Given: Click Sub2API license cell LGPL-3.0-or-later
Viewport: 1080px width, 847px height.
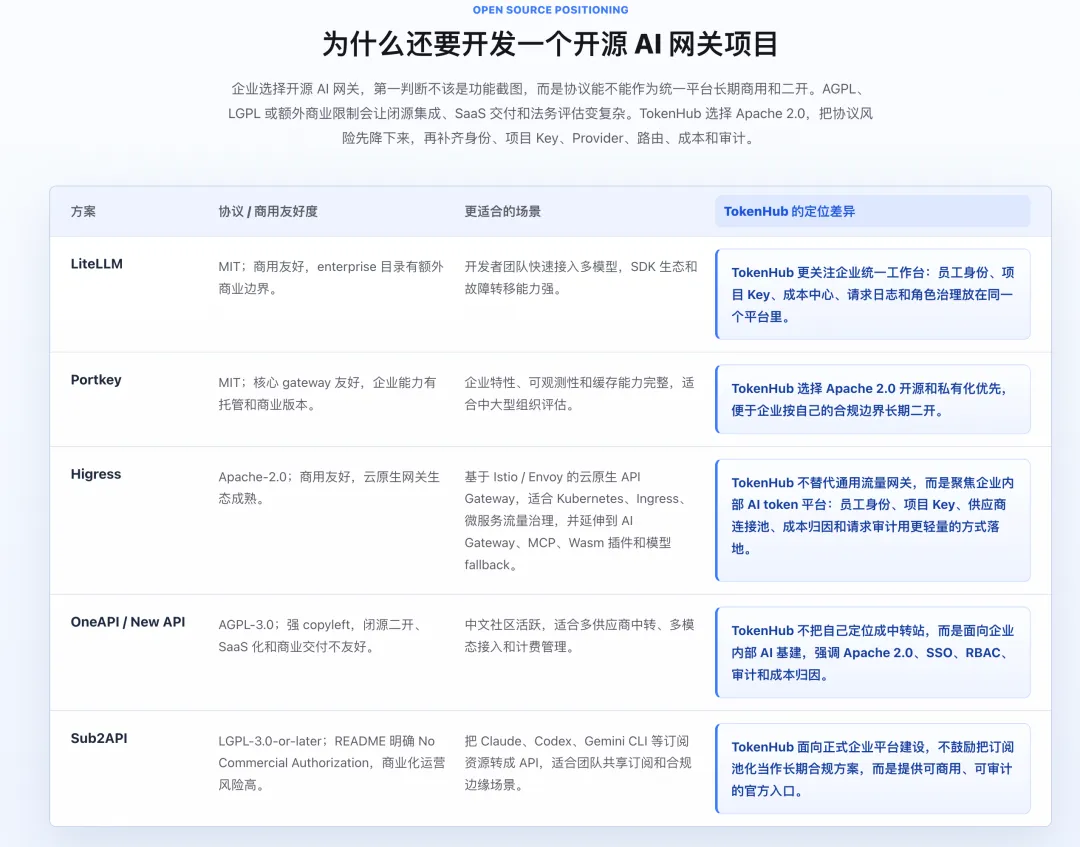Looking at the screenshot, I should tap(332, 763).
